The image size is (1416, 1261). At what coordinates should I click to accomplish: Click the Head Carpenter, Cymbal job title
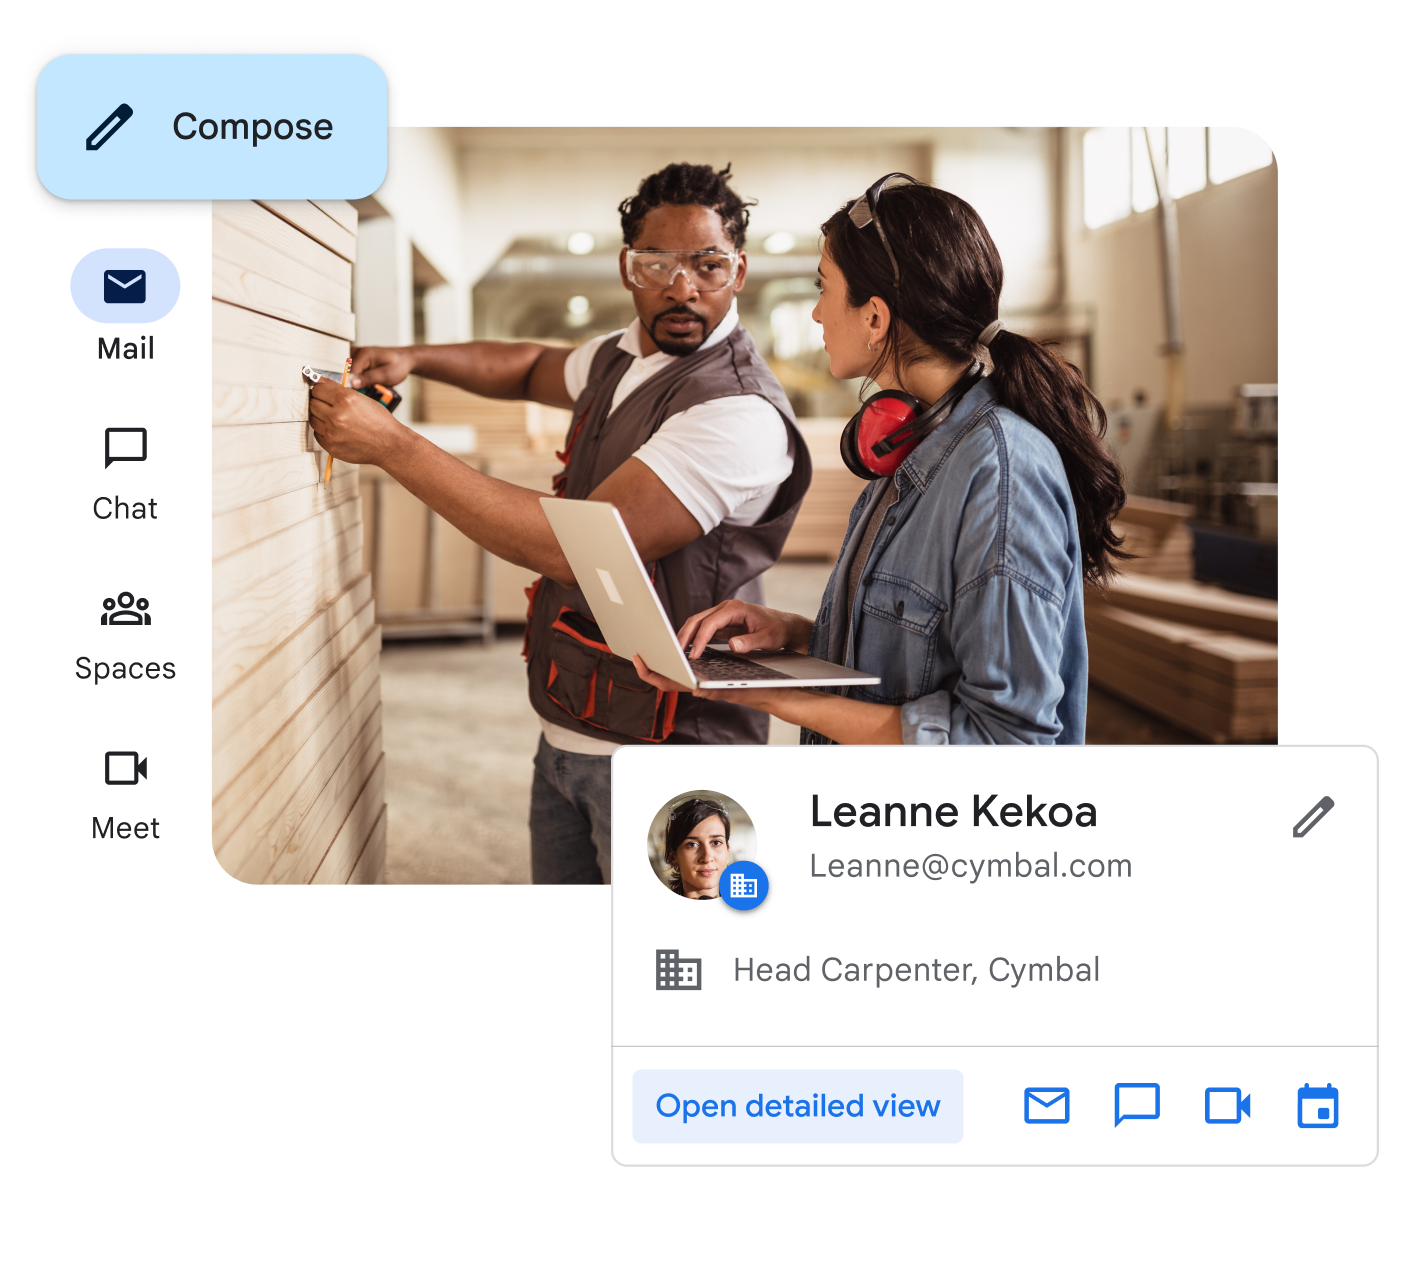coord(915,968)
